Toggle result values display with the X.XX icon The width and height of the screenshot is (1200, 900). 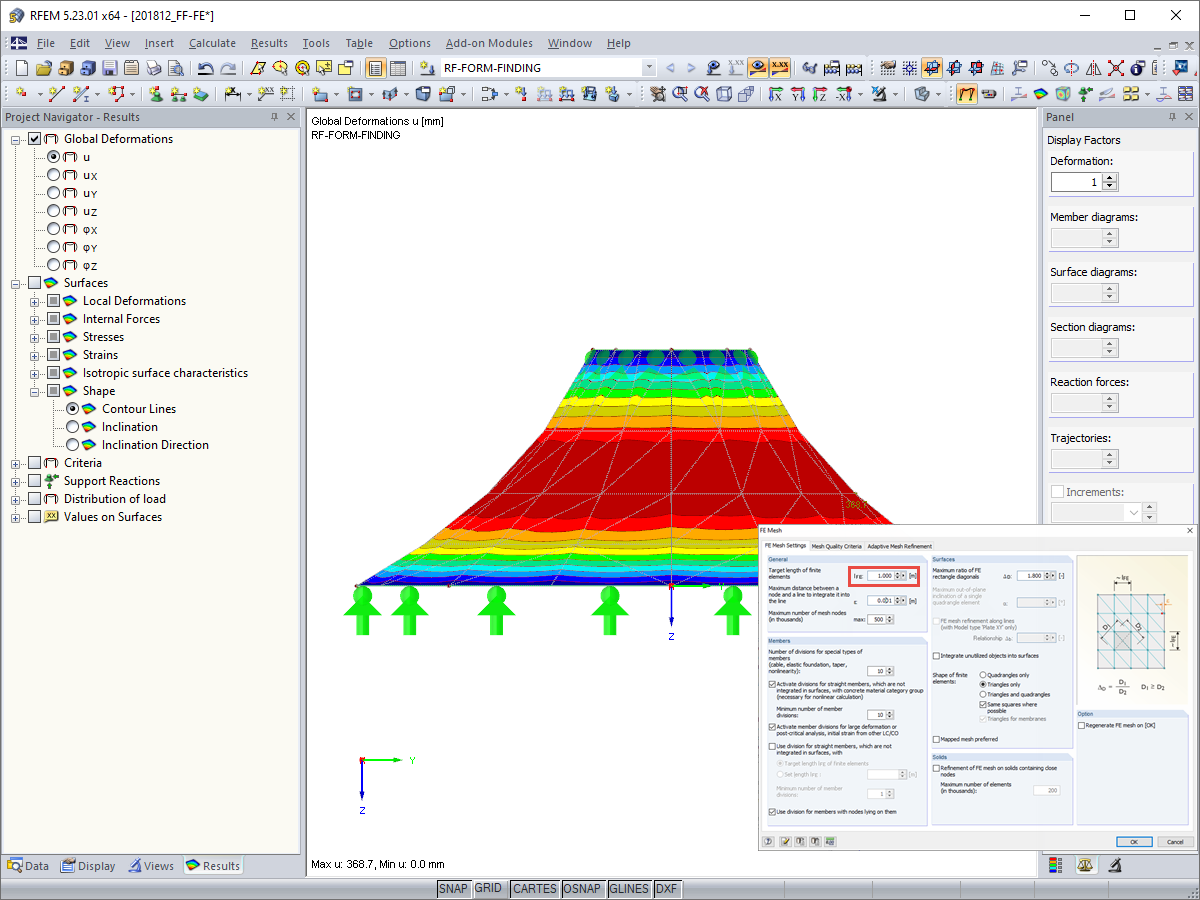coord(779,68)
